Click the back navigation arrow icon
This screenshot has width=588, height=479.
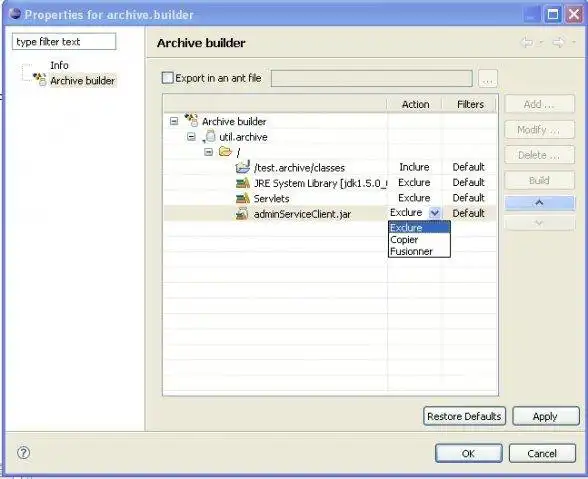tap(527, 42)
